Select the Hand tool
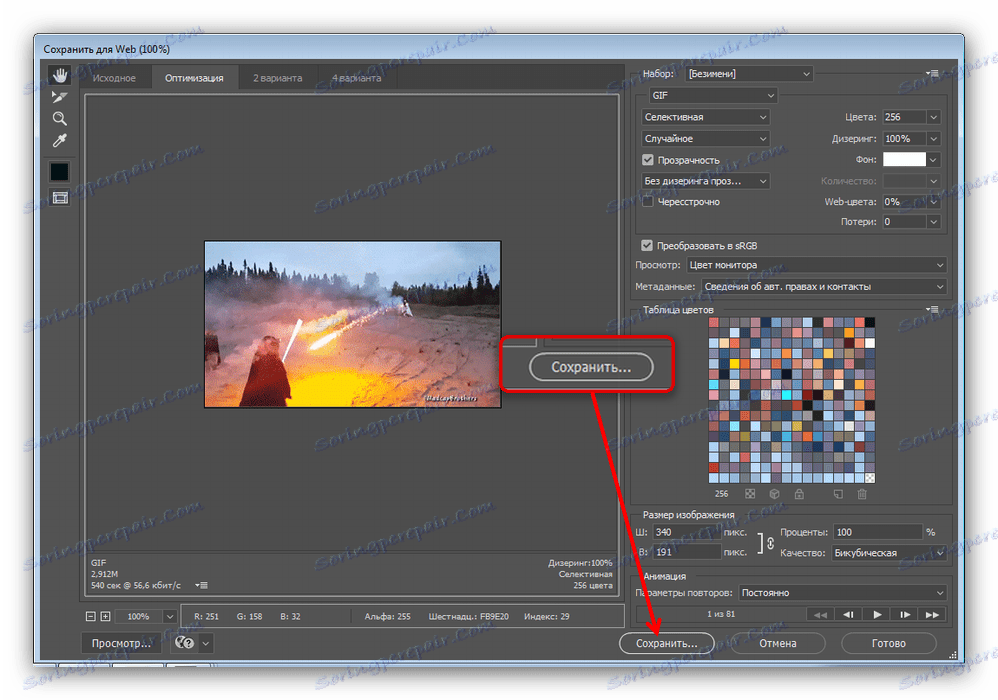The width and height of the screenshot is (998, 700). (x=59, y=75)
